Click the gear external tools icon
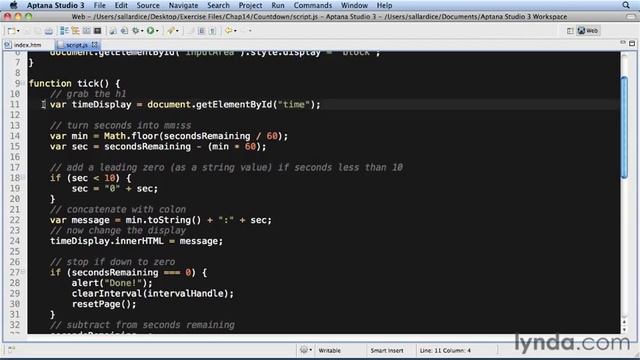 [x=136, y=31]
